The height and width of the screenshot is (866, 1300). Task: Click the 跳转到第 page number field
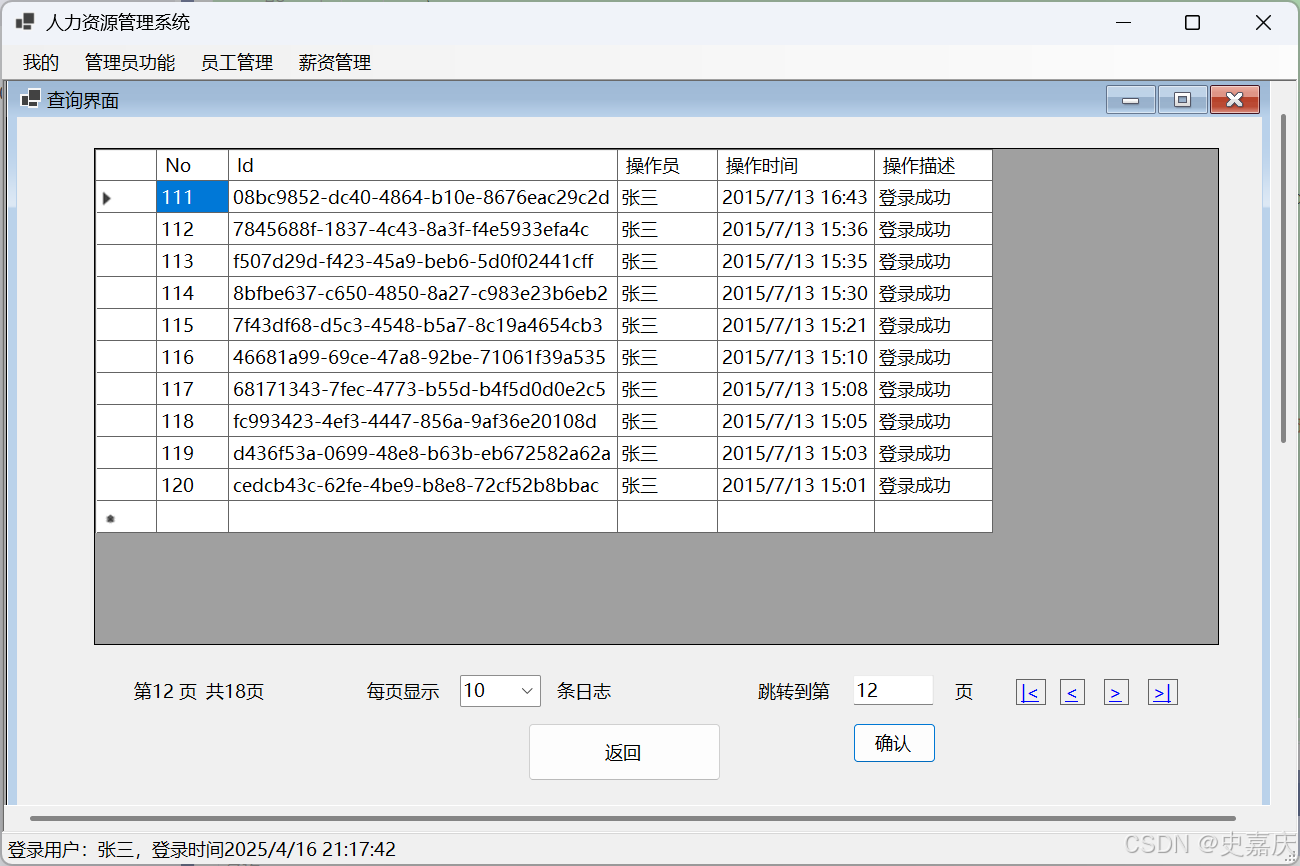[x=893, y=690]
